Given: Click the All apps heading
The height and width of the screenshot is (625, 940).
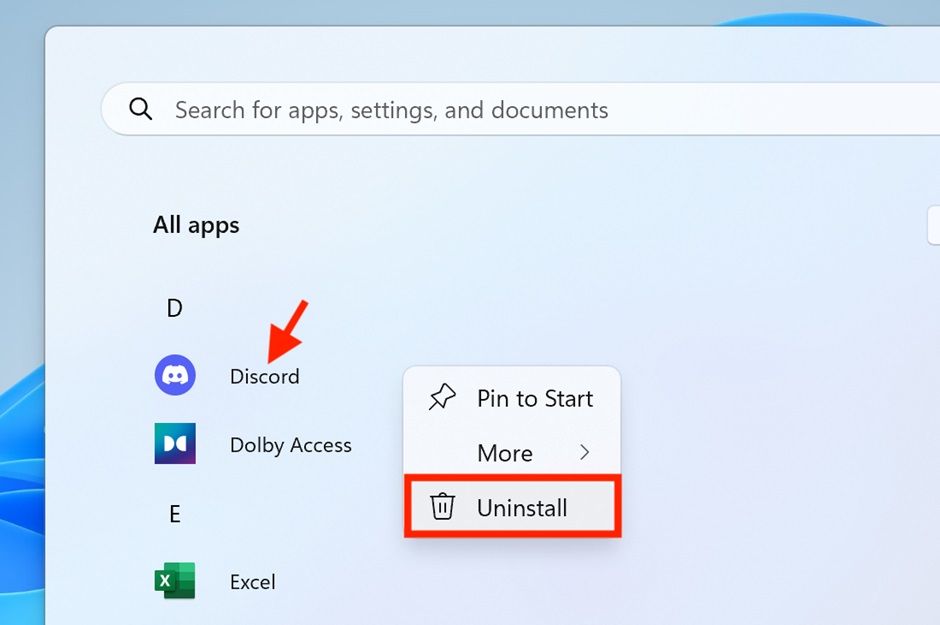Looking at the screenshot, I should 196,225.
